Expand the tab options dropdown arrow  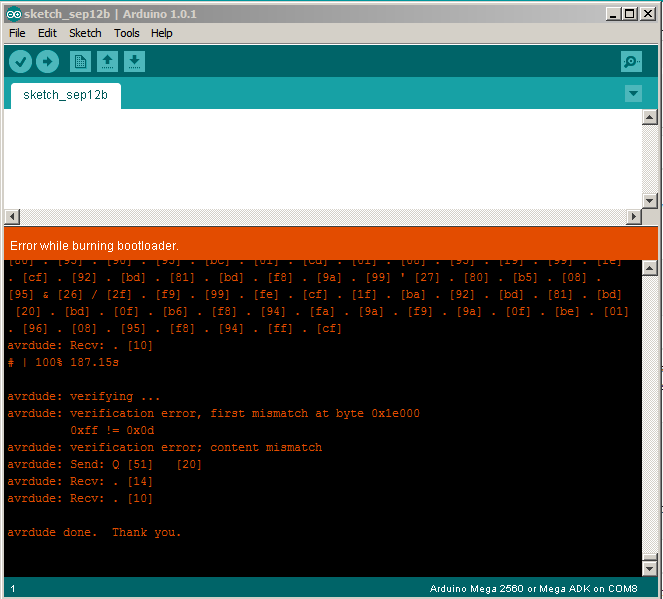click(633, 93)
